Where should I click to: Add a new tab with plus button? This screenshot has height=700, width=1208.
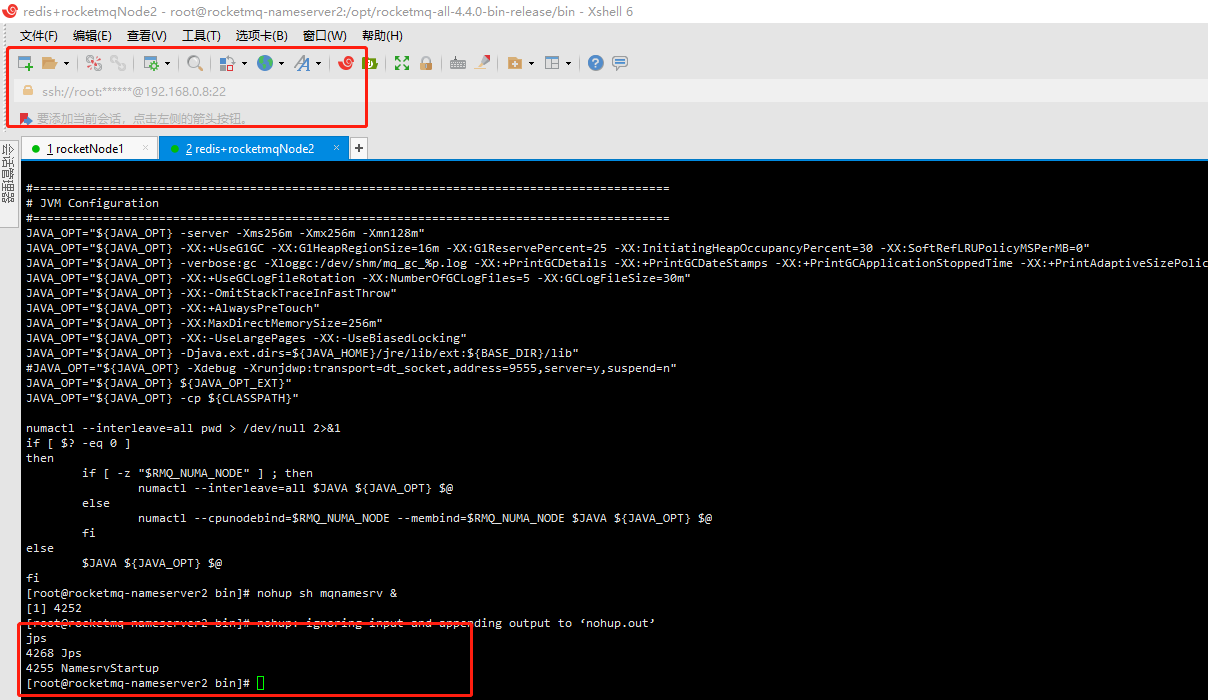(x=359, y=148)
